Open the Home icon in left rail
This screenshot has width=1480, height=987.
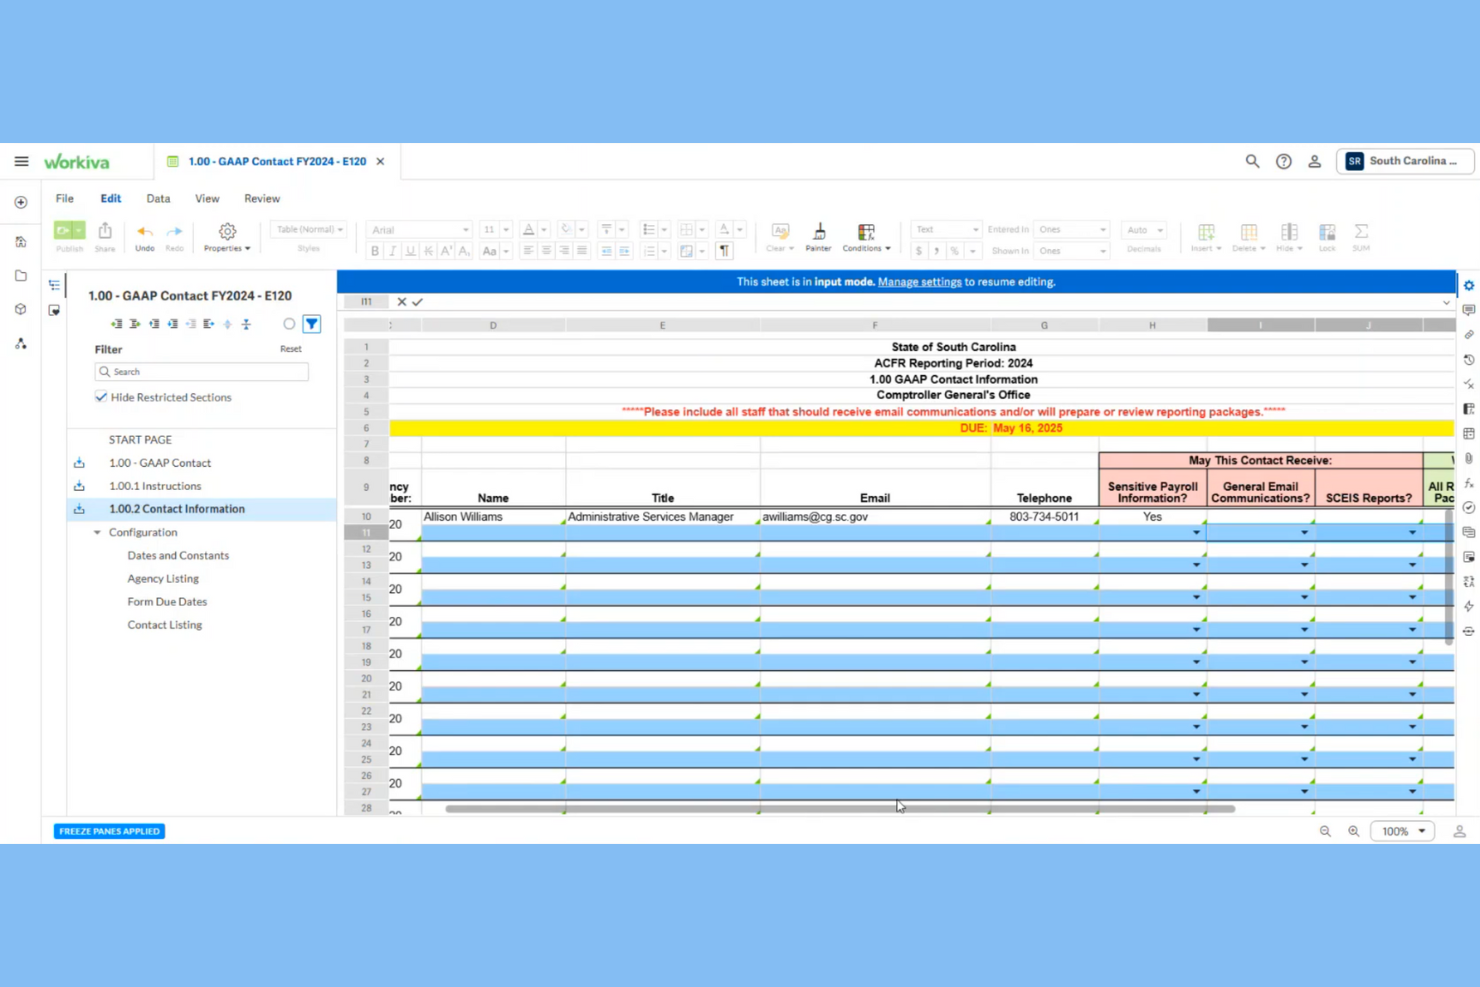[21, 241]
